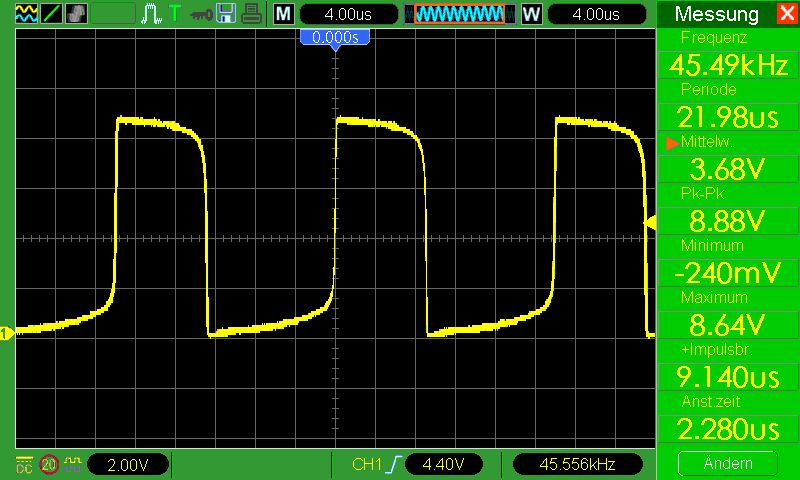Click the yellow-cyan dual waveform icon
Image resolution: width=800 pixels, height=480 pixels.
(27, 14)
